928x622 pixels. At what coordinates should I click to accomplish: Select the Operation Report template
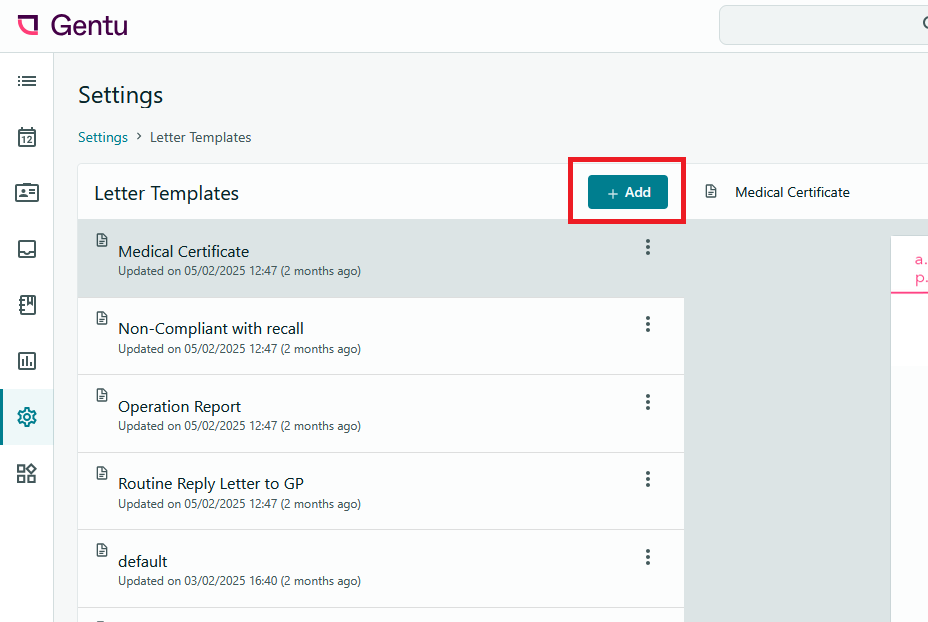[180, 407]
